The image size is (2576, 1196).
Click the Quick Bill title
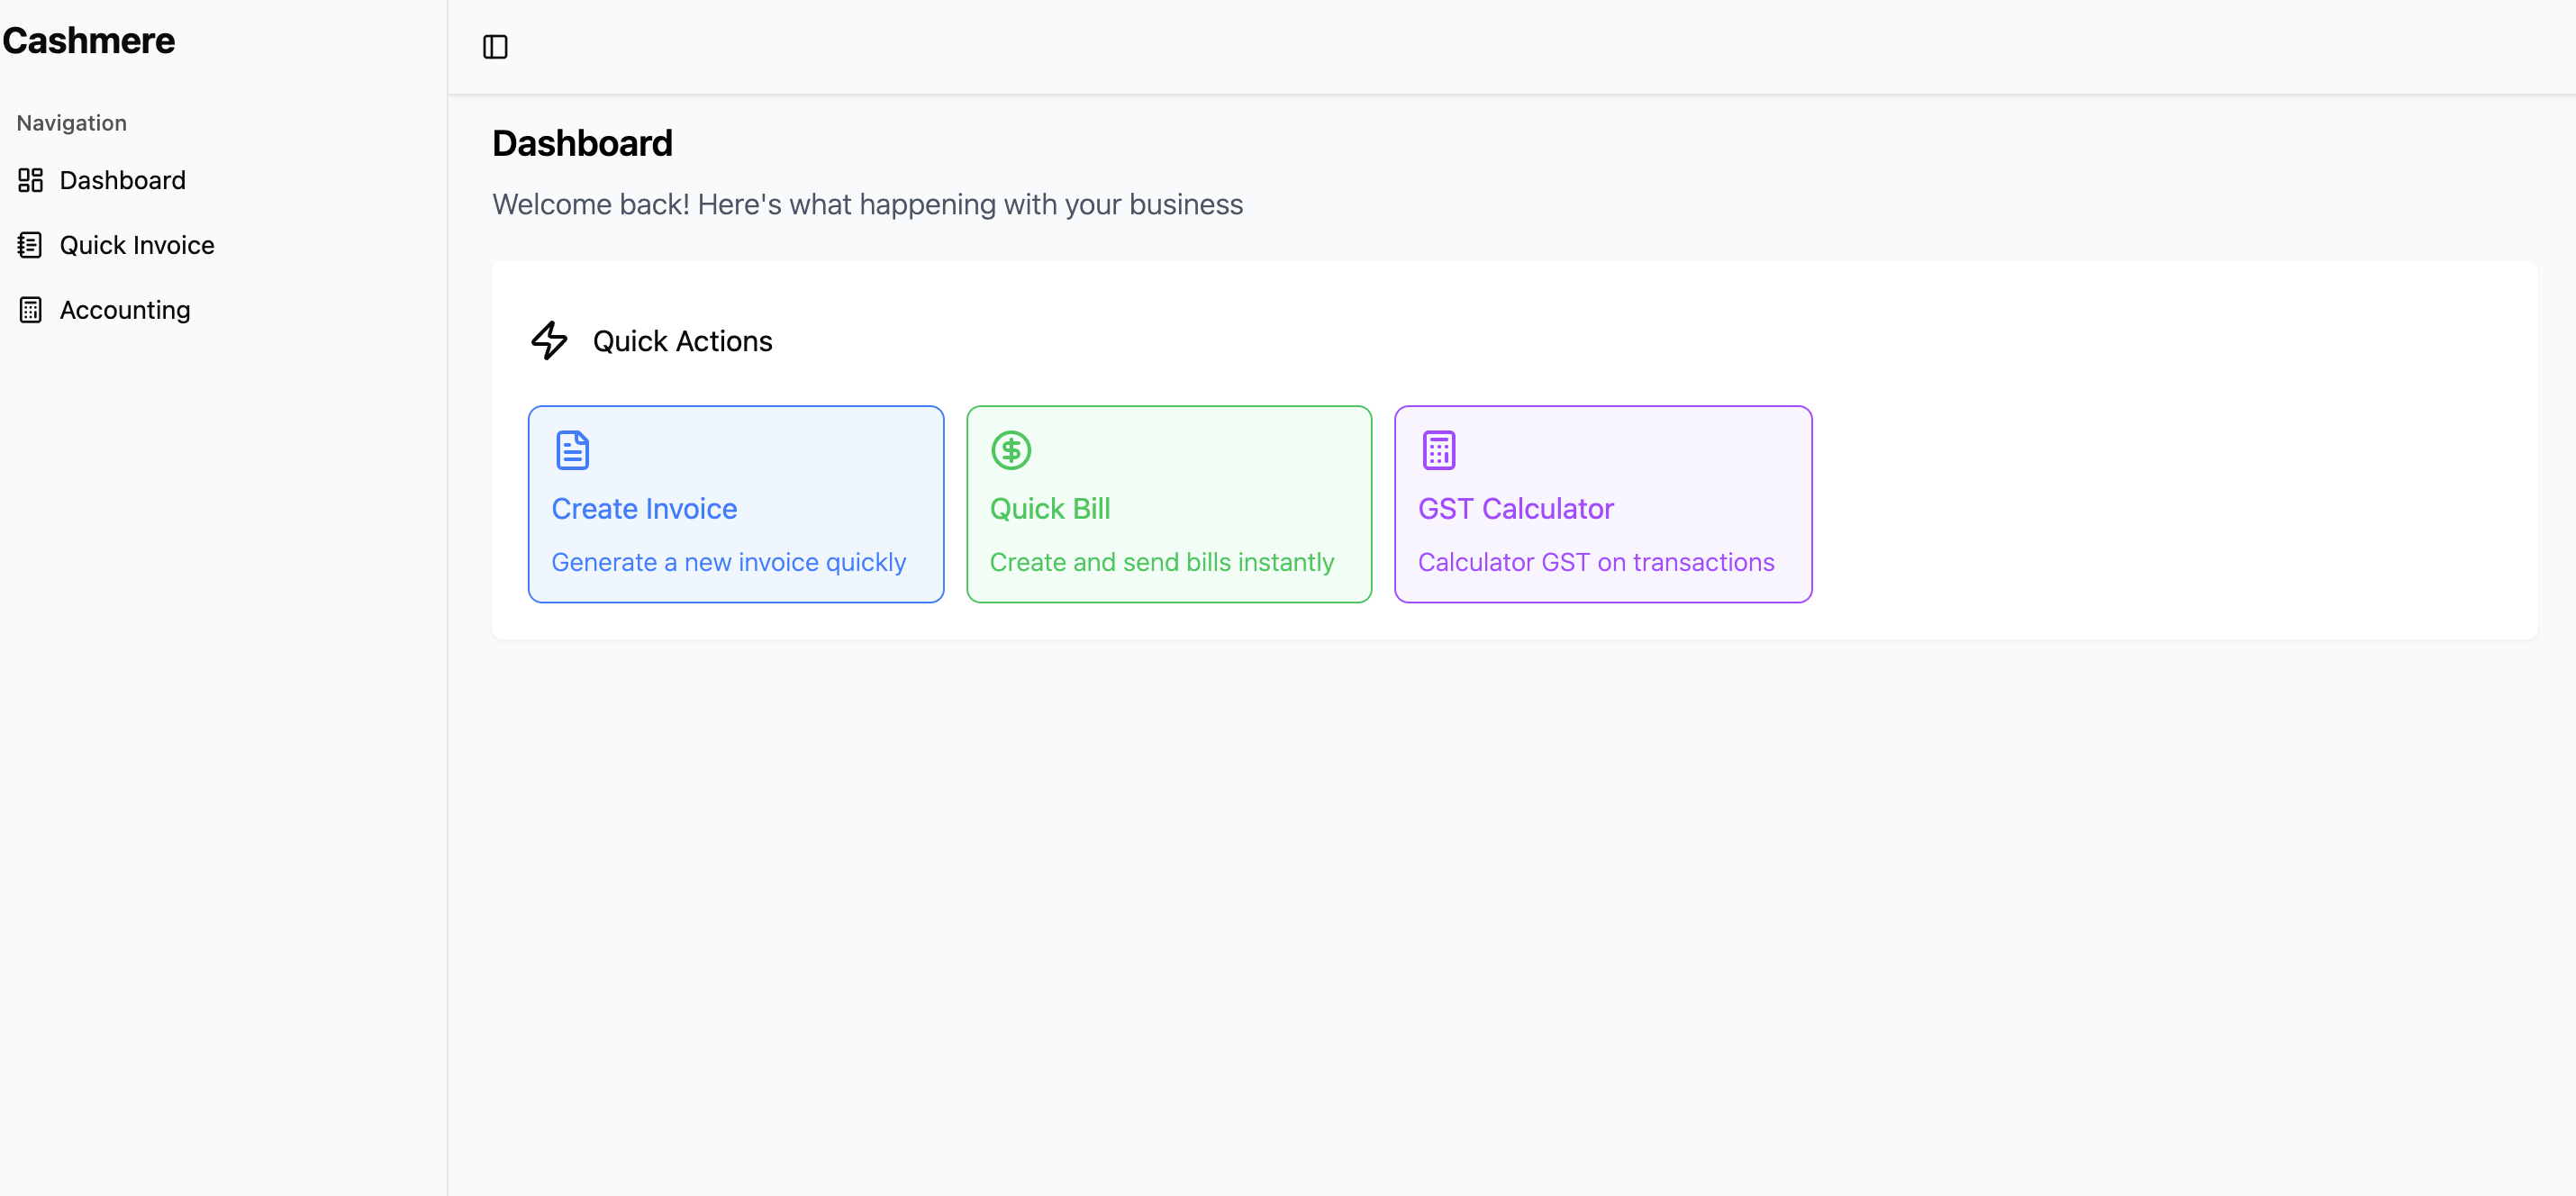[x=1050, y=509]
